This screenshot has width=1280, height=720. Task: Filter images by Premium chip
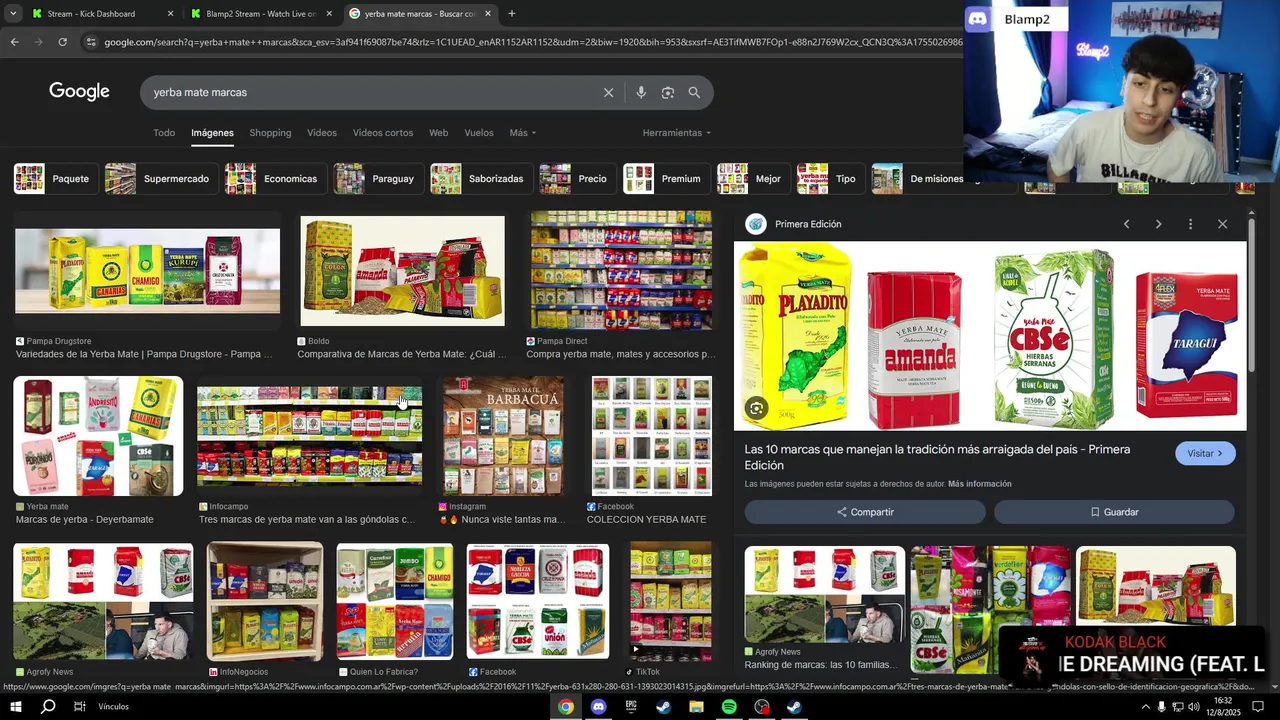click(666, 179)
